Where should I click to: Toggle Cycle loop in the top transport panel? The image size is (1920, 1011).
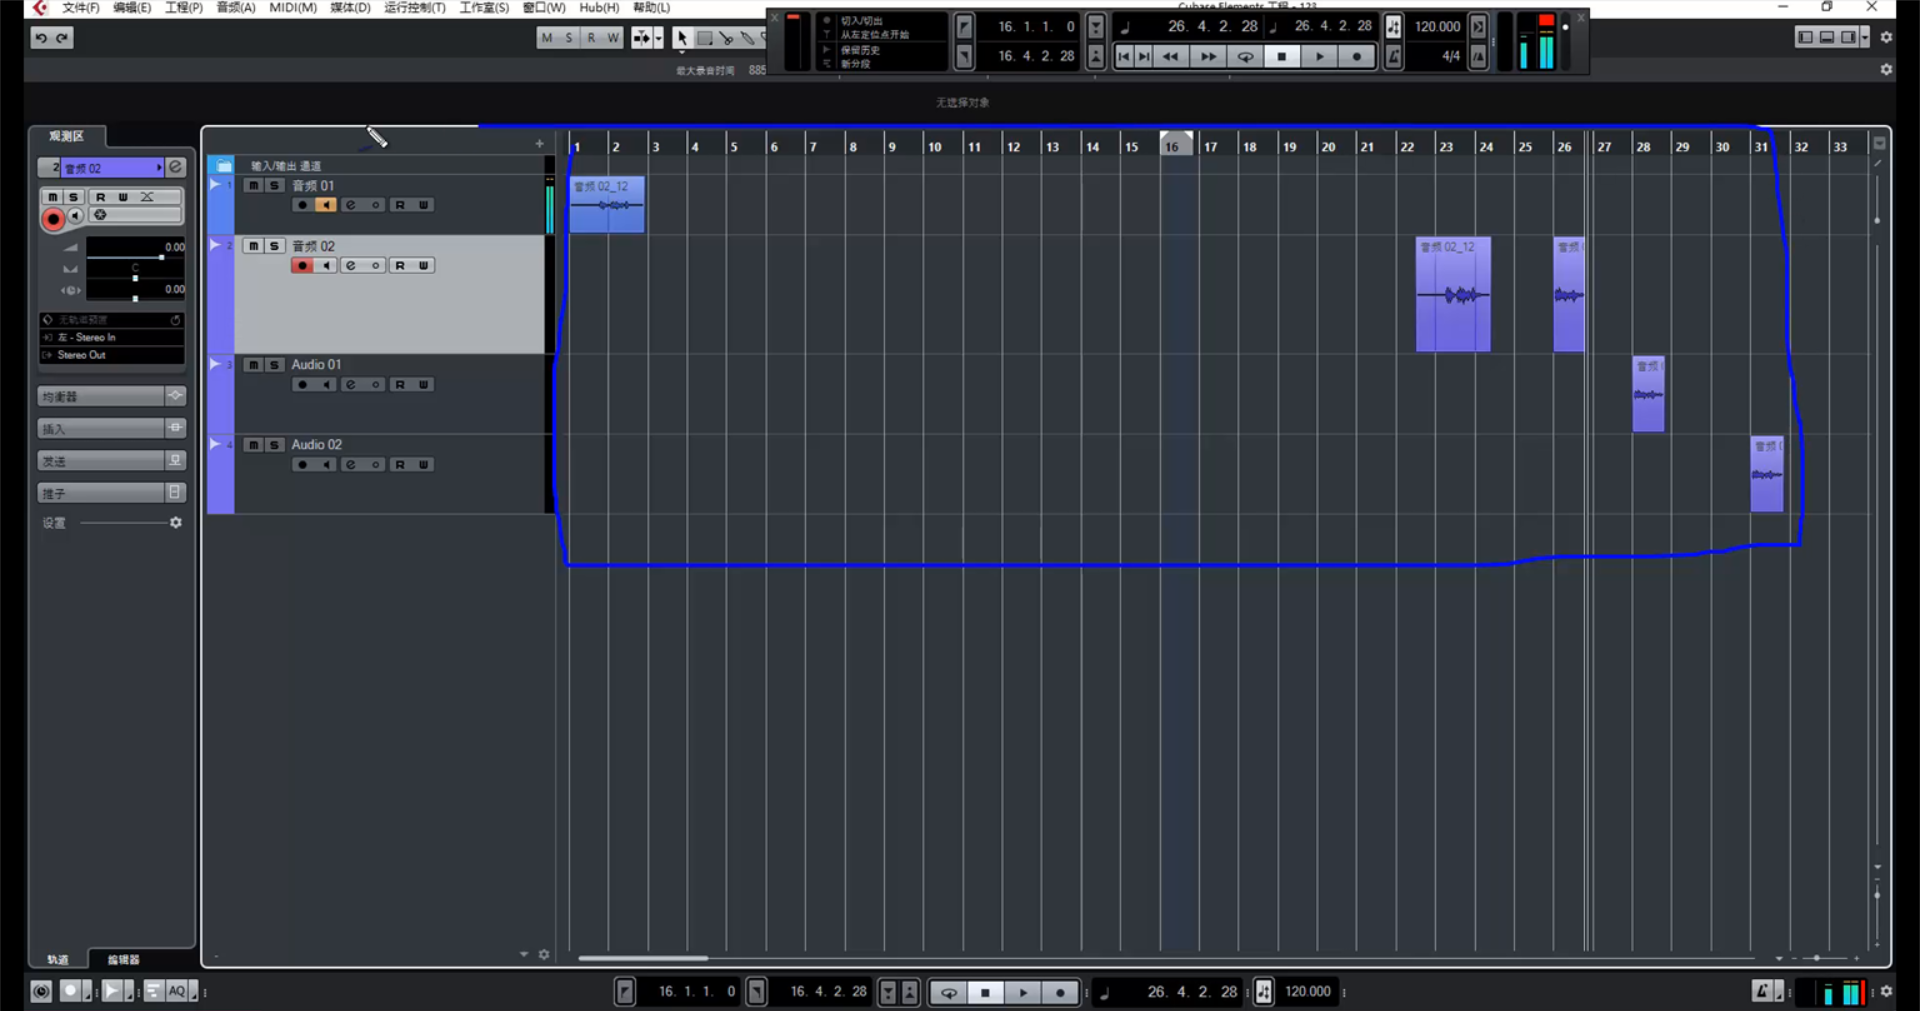pyautogui.click(x=1245, y=56)
